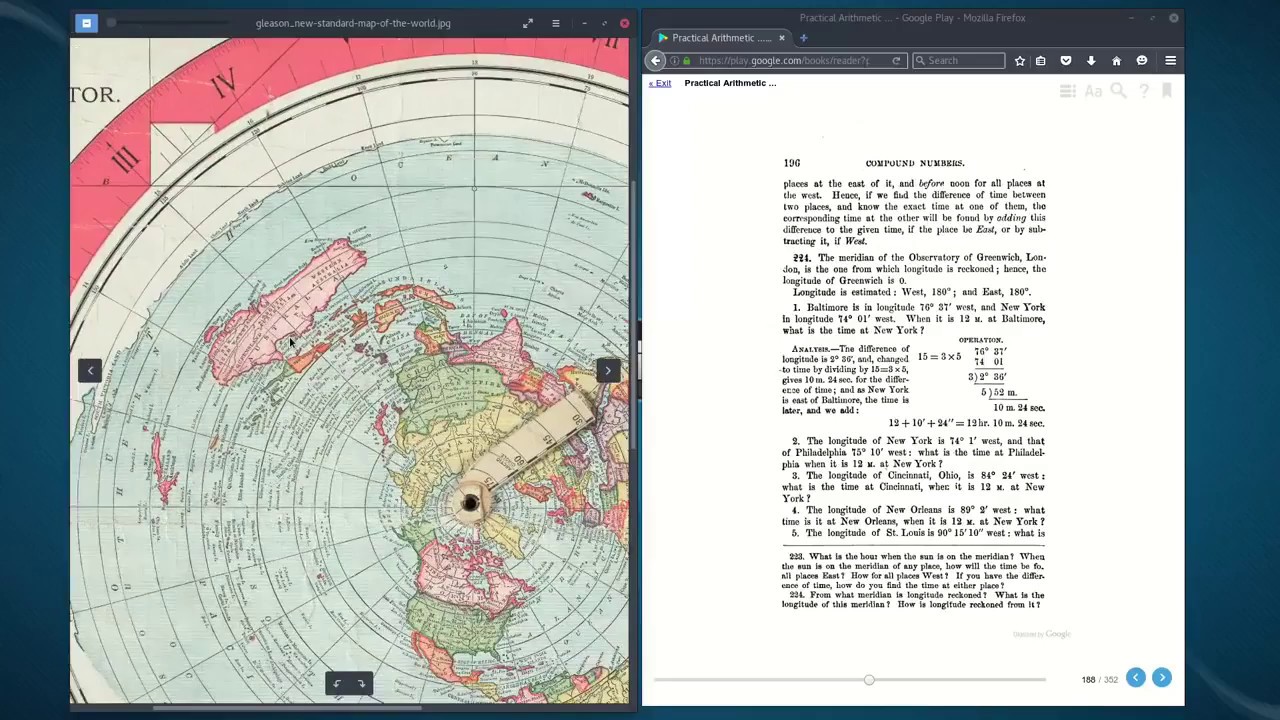Close the Practical Arithmetic tab
1280x720 pixels.
click(x=782, y=38)
